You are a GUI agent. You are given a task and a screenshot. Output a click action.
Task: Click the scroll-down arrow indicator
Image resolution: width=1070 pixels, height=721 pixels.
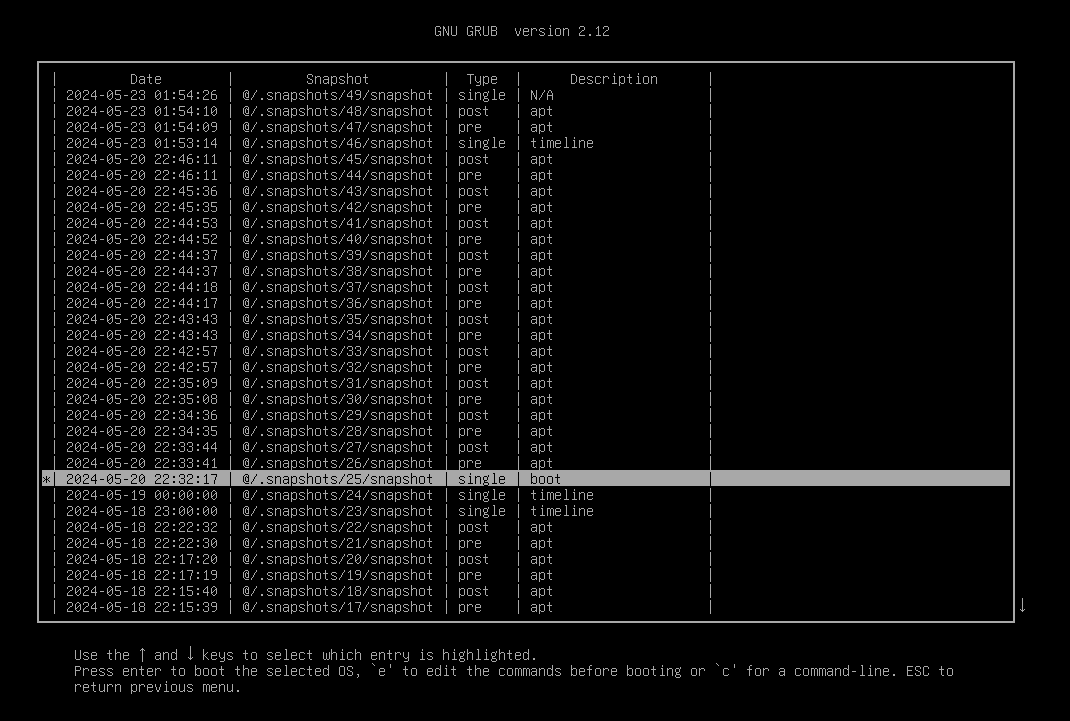1022,605
